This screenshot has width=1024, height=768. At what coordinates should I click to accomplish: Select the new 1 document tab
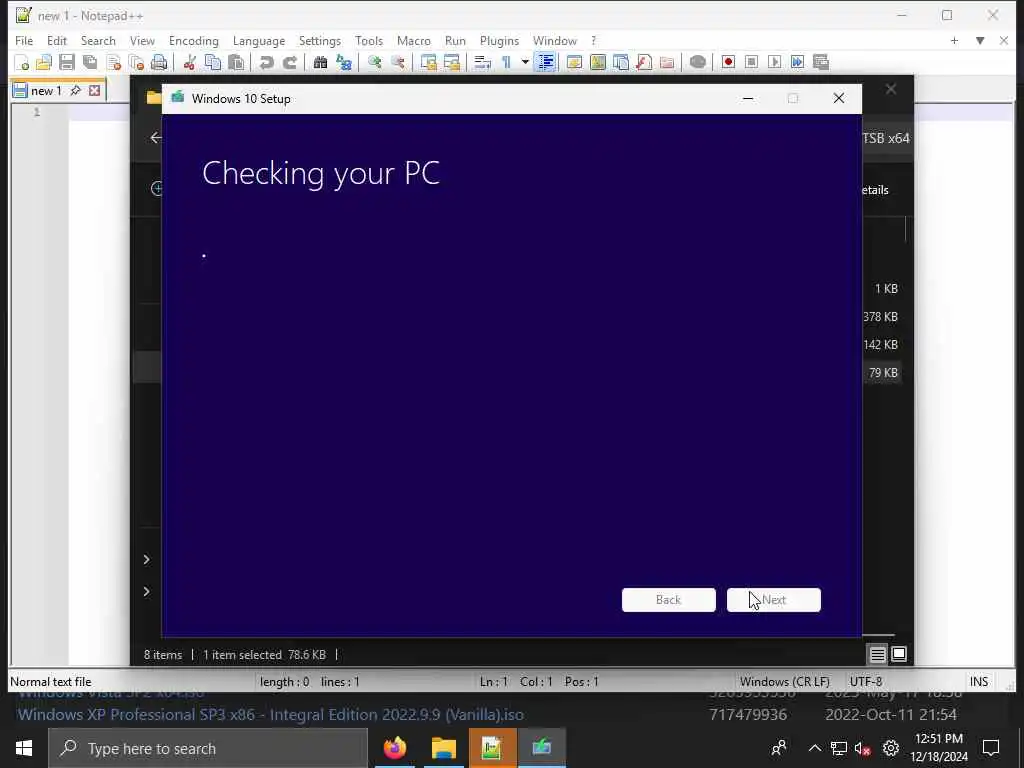click(x=46, y=91)
